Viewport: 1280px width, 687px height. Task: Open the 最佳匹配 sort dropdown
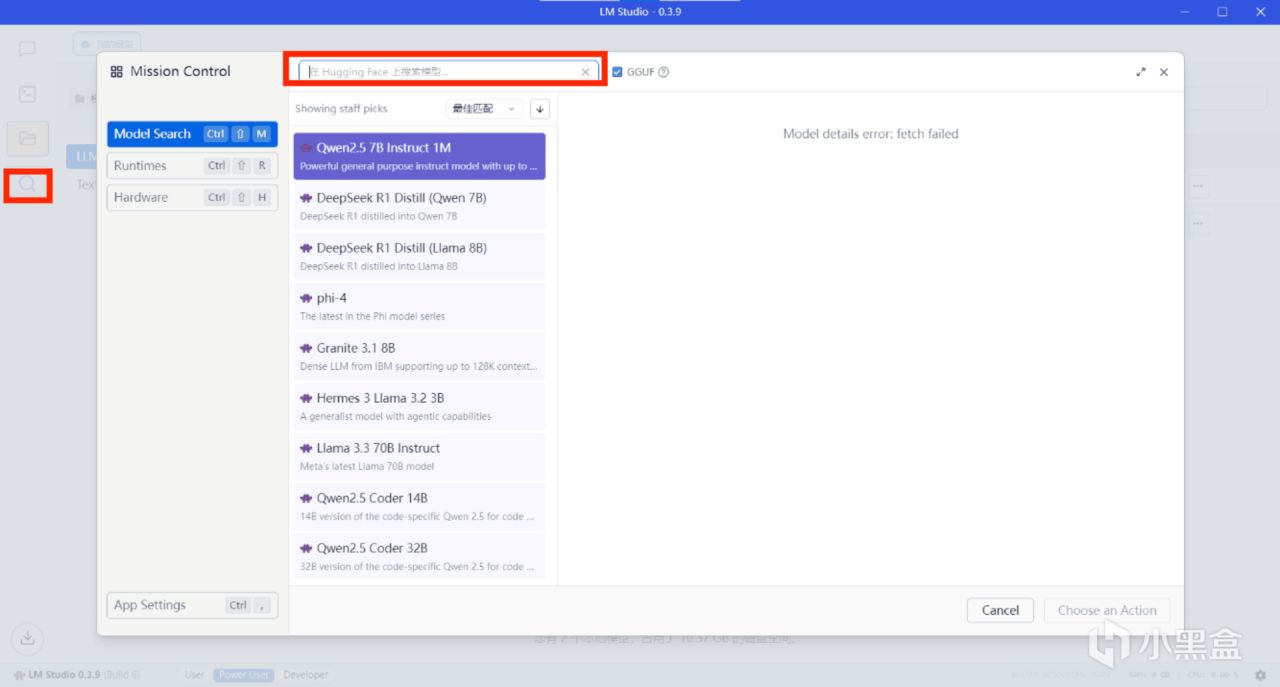coord(485,109)
